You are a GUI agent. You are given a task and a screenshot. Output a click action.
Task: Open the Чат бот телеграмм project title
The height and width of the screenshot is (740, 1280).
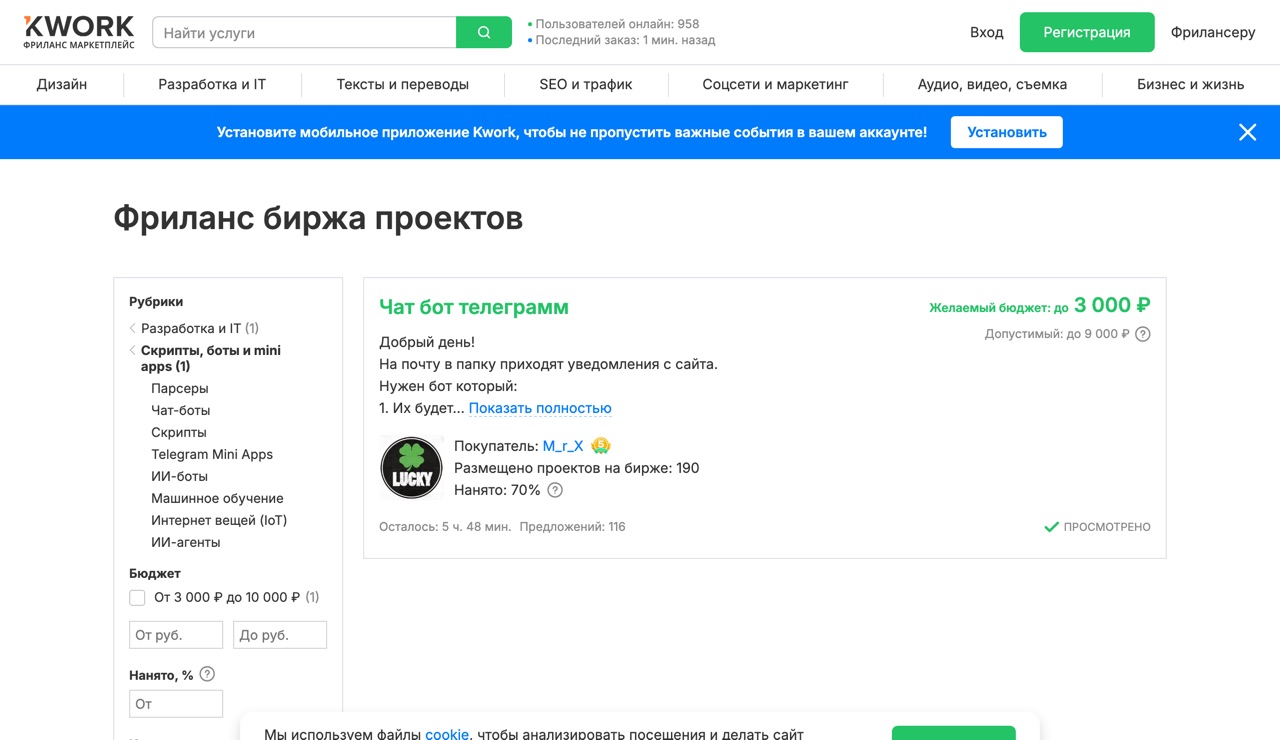(474, 307)
